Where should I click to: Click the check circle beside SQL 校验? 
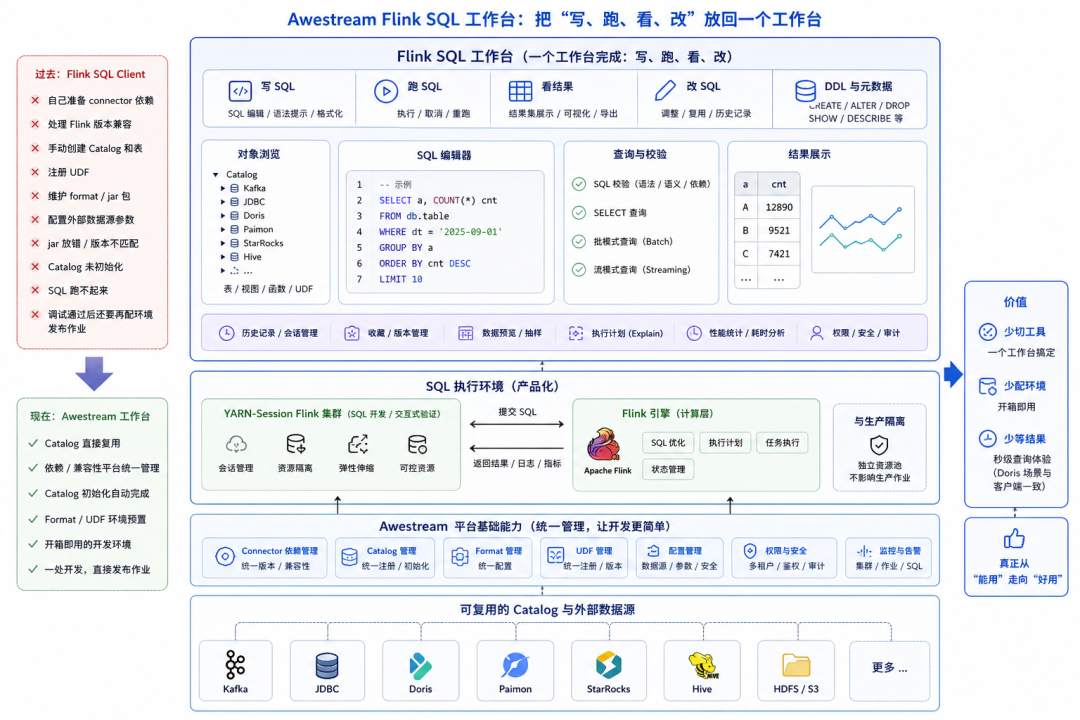(579, 184)
